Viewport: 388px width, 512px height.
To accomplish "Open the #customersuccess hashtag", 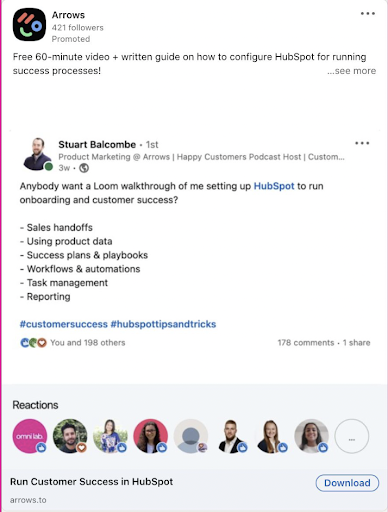I will click(64, 324).
